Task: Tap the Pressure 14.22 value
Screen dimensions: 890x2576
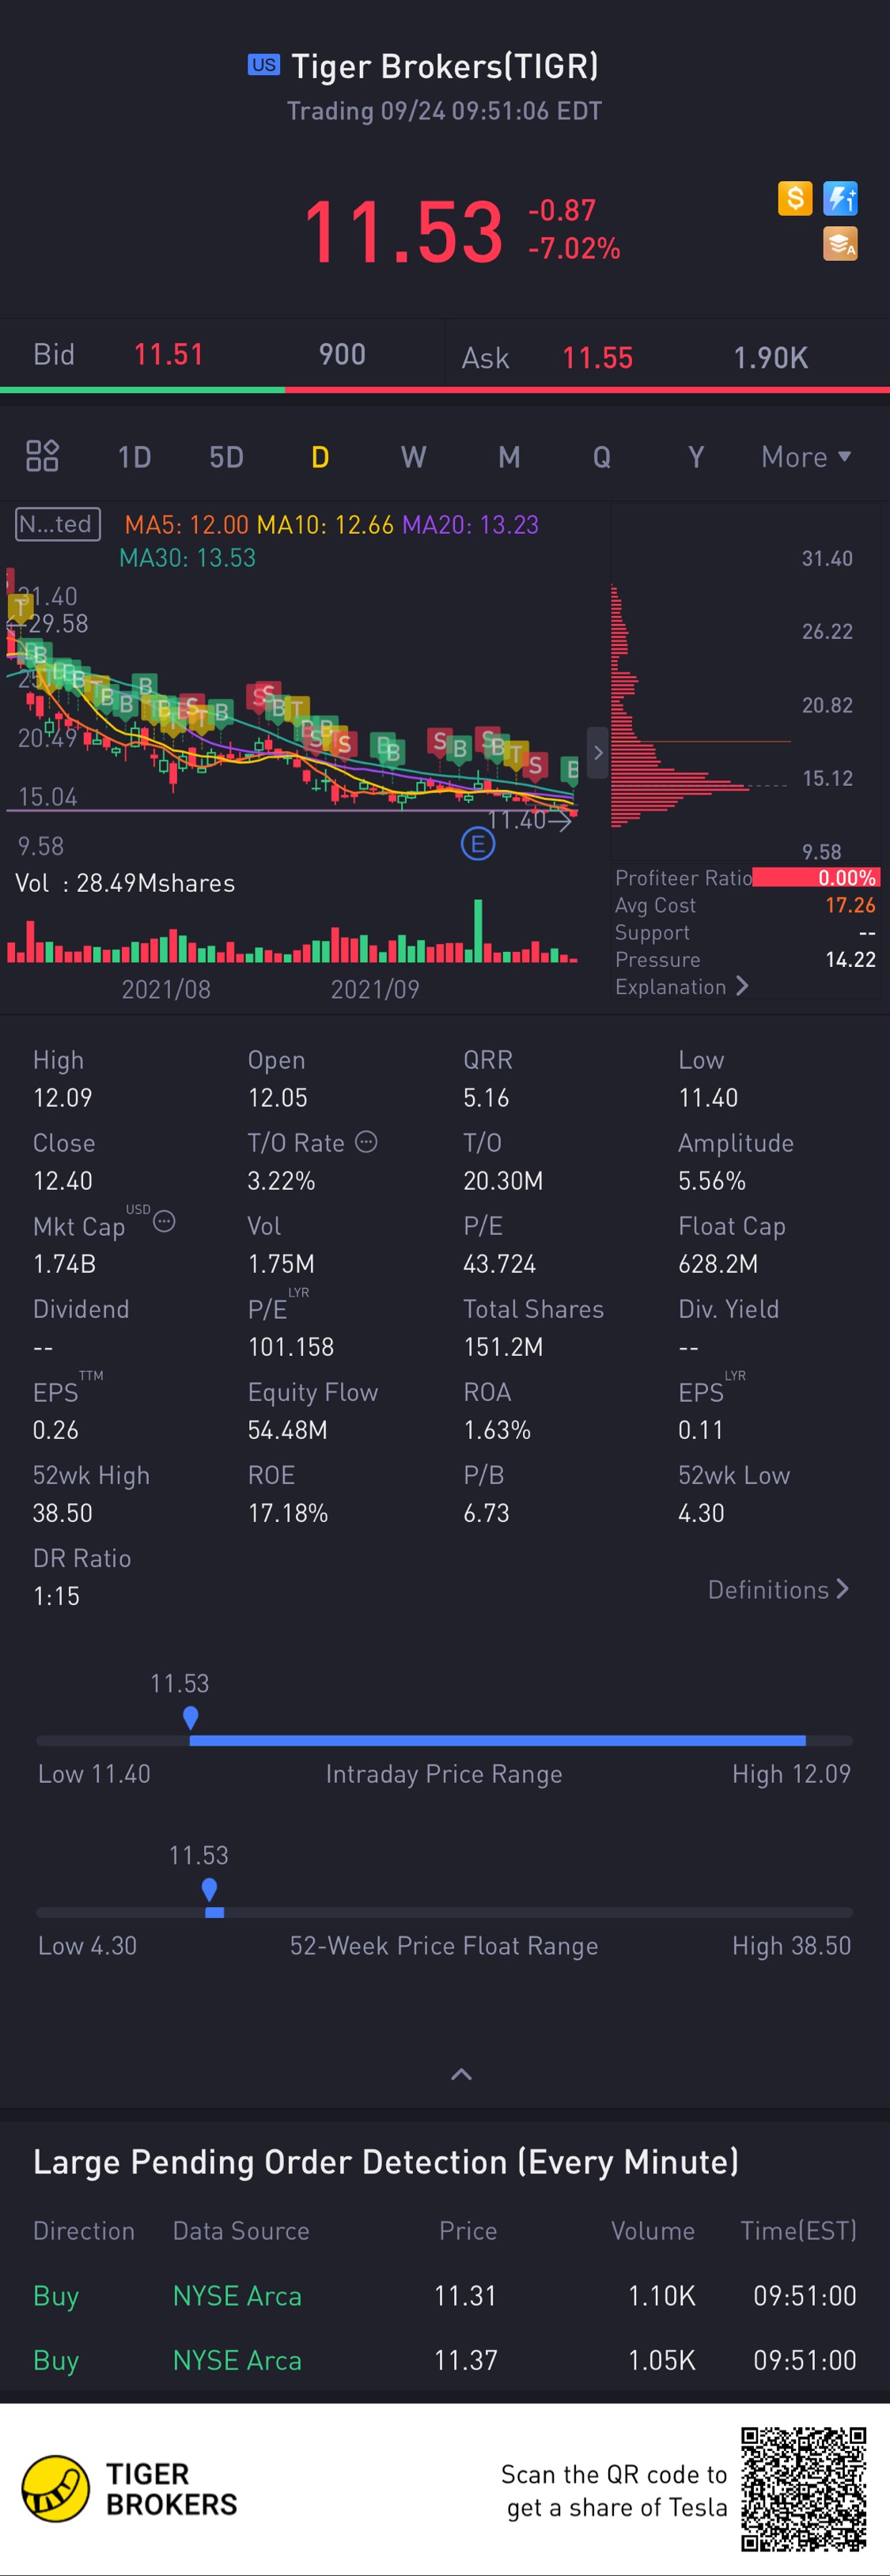Action: coord(850,960)
